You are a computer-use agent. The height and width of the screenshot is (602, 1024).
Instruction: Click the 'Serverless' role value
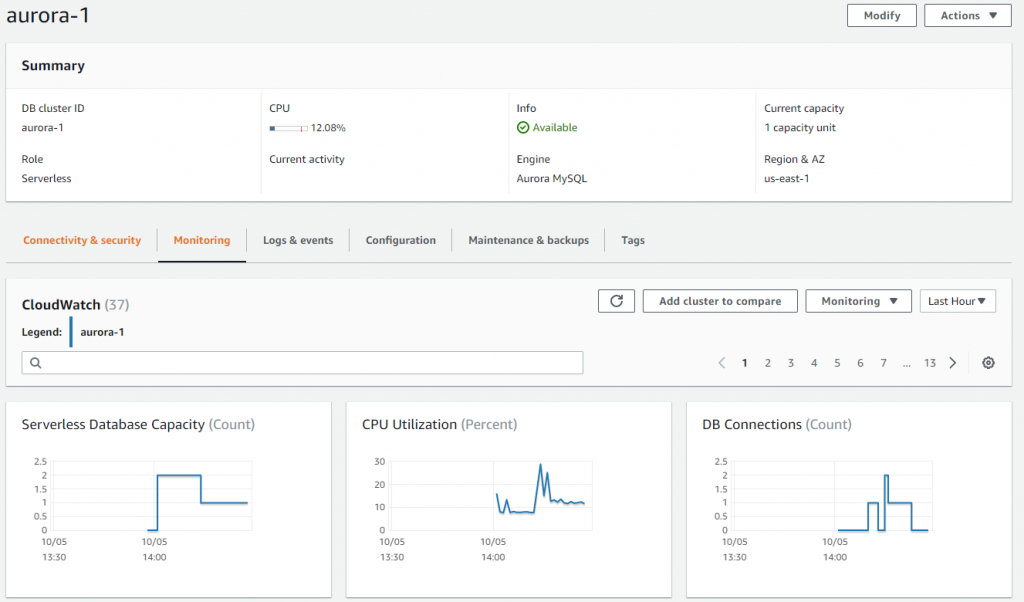(46, 178)
